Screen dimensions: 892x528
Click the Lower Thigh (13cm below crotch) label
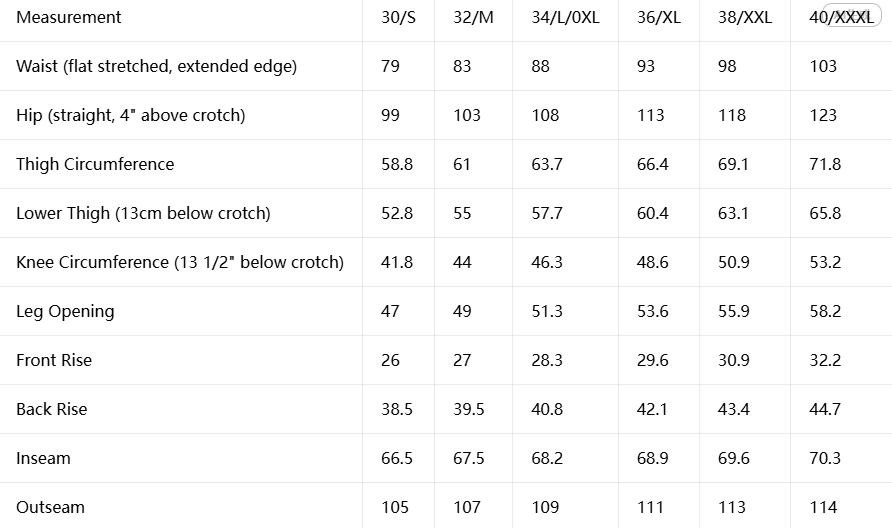coord(143,213)
